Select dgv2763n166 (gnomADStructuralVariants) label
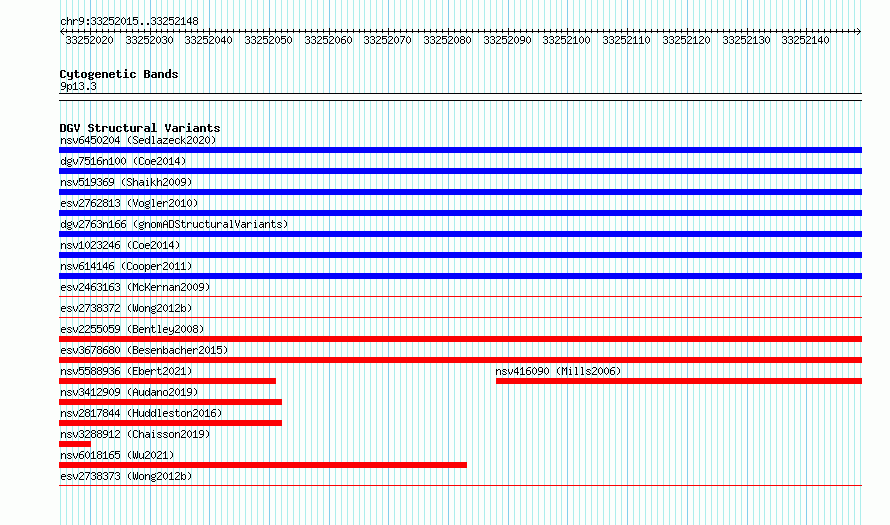The height and width of the screenshot is (525, 890). pyautogui.click(x=174, y=224)
